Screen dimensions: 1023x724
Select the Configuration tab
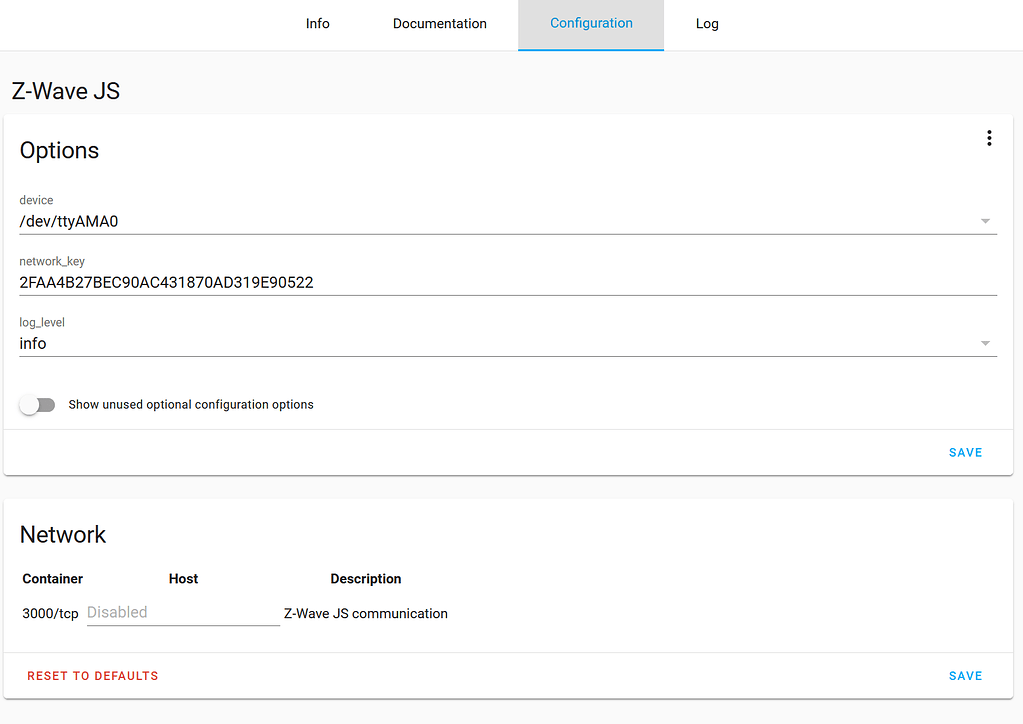coord(590,23)
